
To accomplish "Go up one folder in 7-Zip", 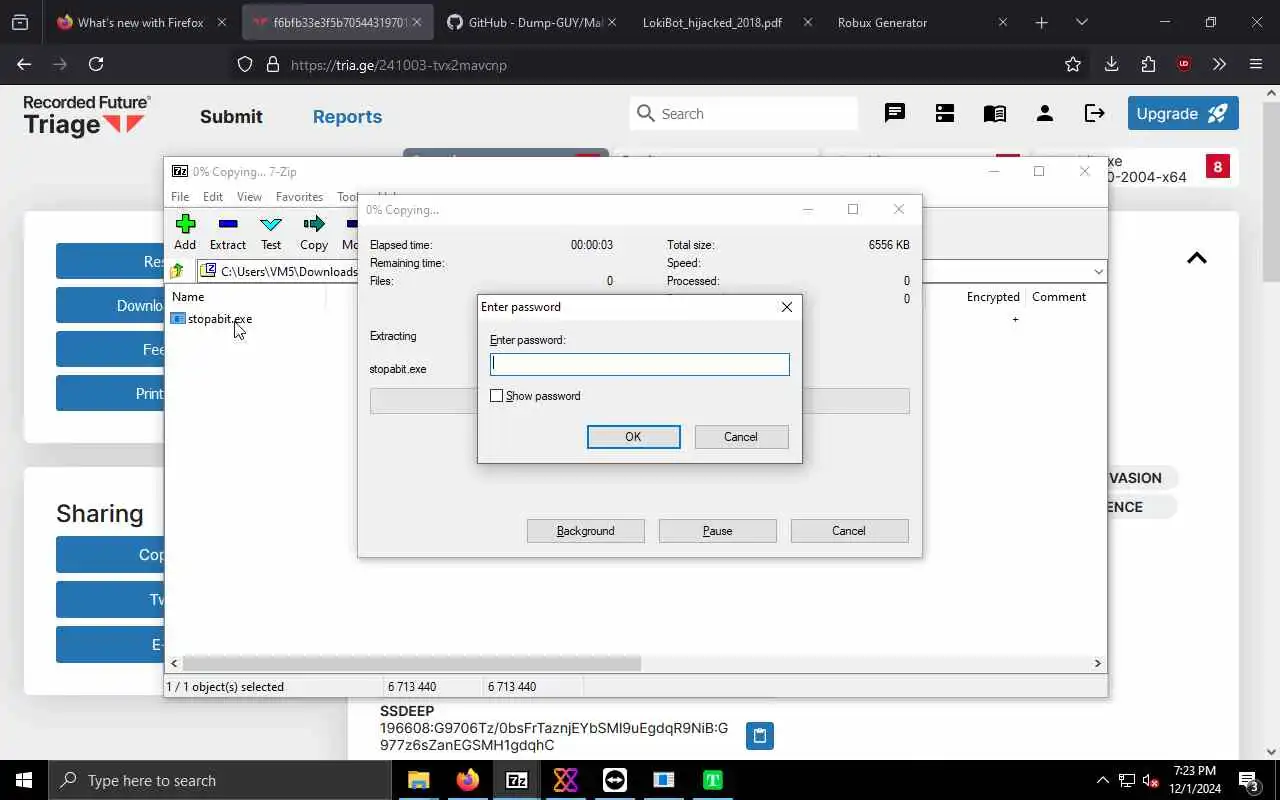I will [x=177, y=271].
